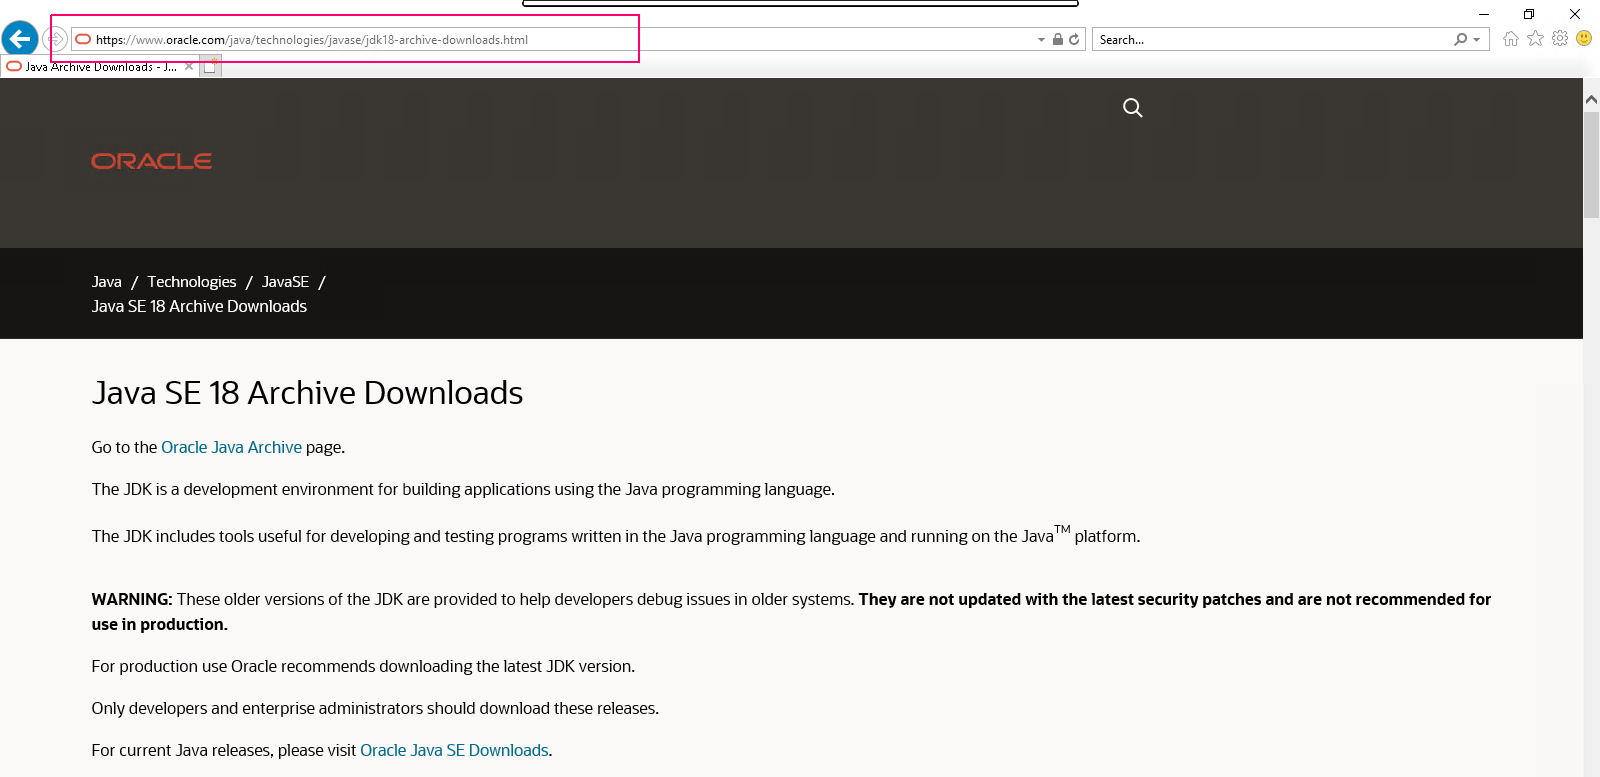
Task: Click the browser Forward arrow button
Action: [x=55, y=39]
